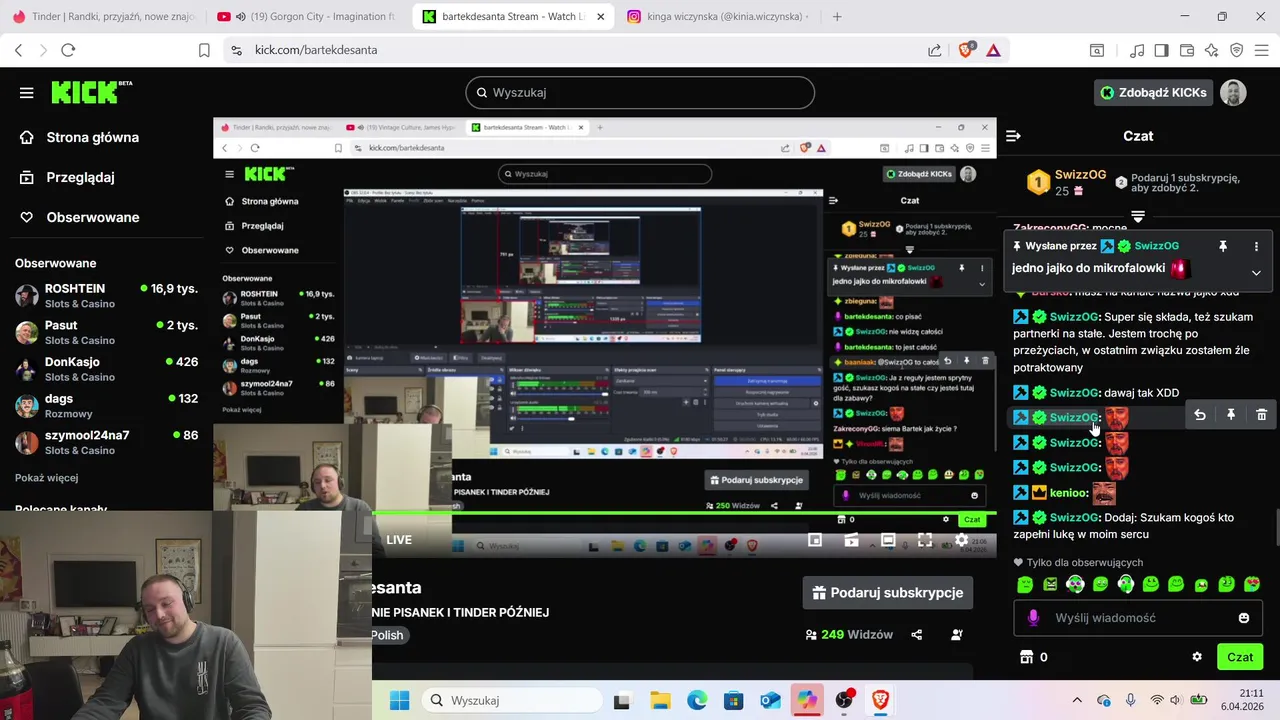The image size is (1280, 720).
Task: Open chat settings gear icon
Action: point(1197,657)
